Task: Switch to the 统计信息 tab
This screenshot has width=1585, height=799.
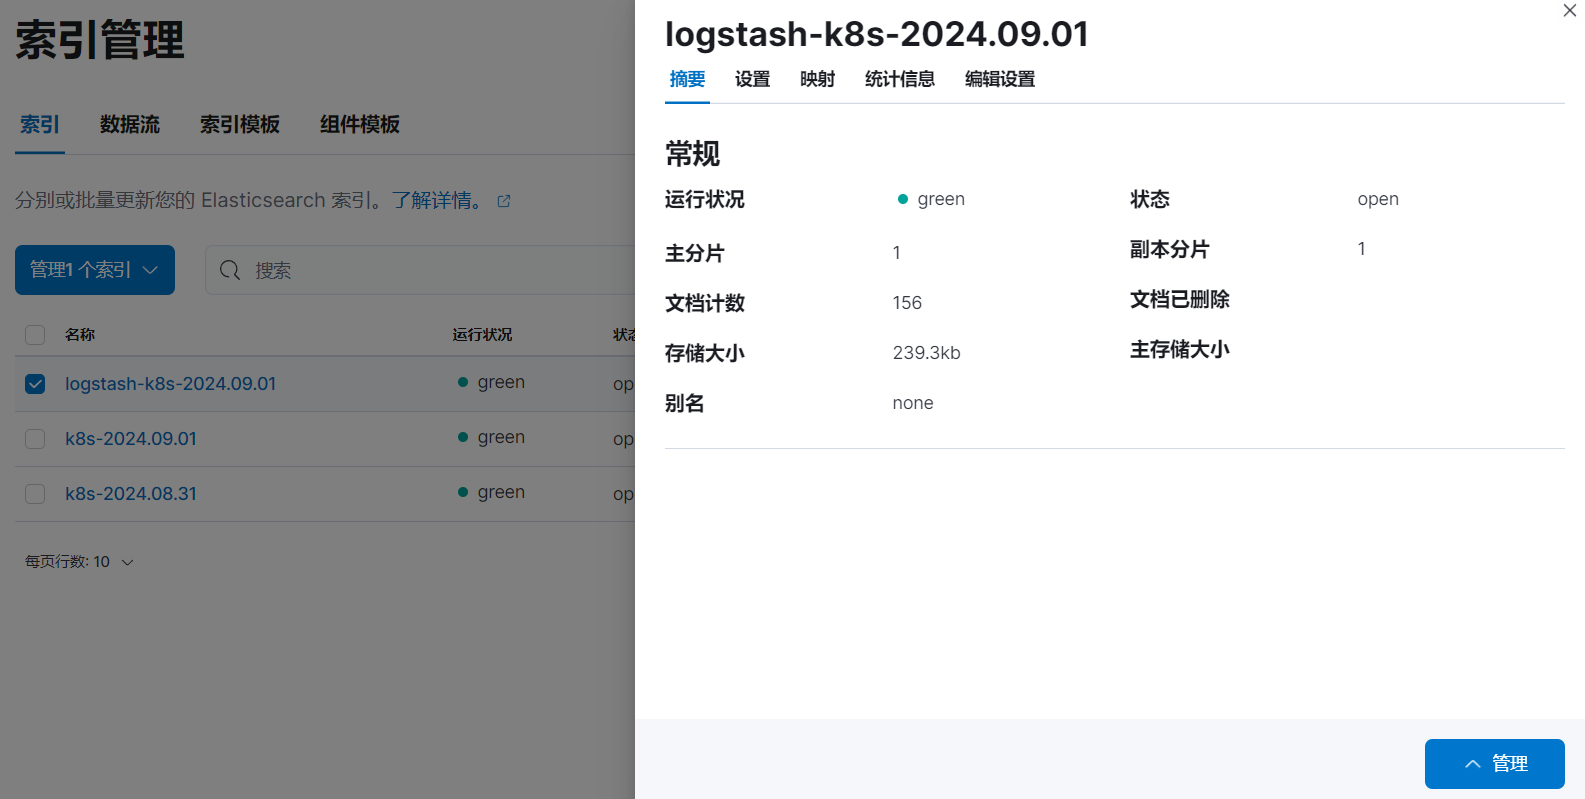Action: coord(899,79)
